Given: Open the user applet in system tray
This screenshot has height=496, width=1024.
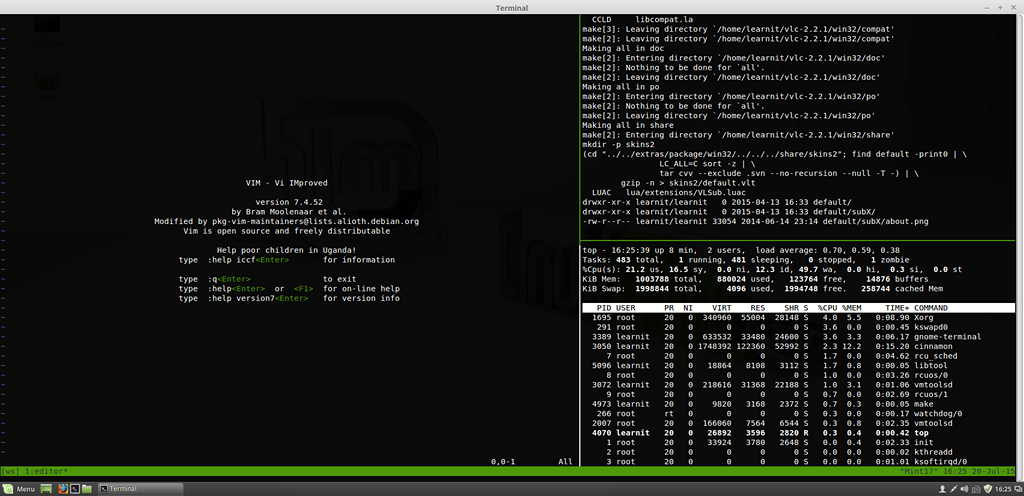Looking at the screenshot, I should pos(942,489).
